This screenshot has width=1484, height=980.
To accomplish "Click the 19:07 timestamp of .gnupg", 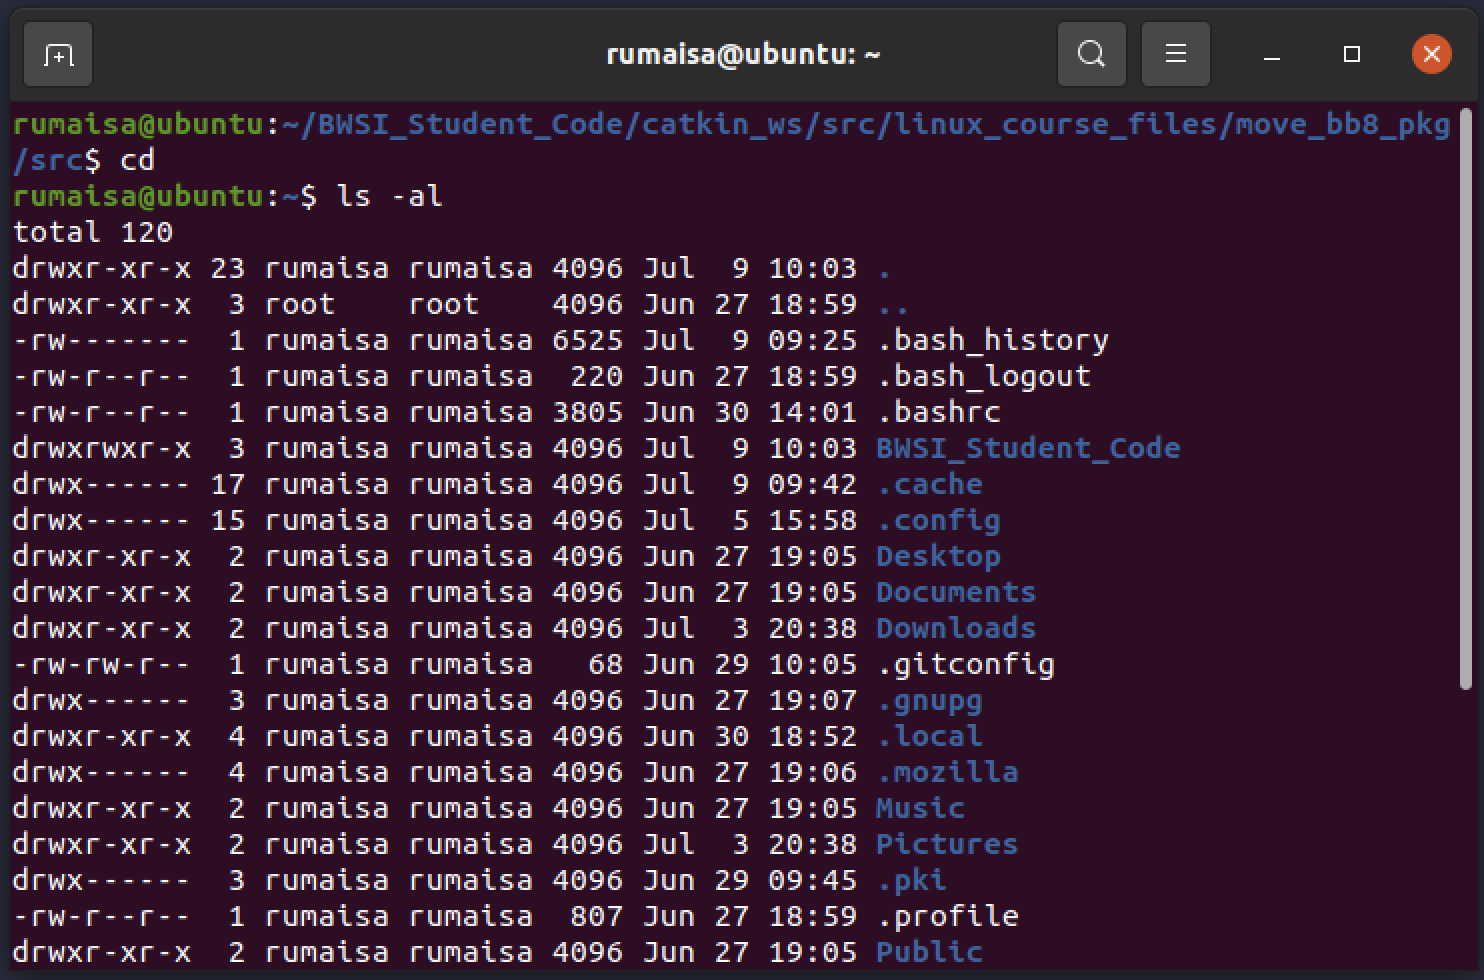I will tap(813, 700).
